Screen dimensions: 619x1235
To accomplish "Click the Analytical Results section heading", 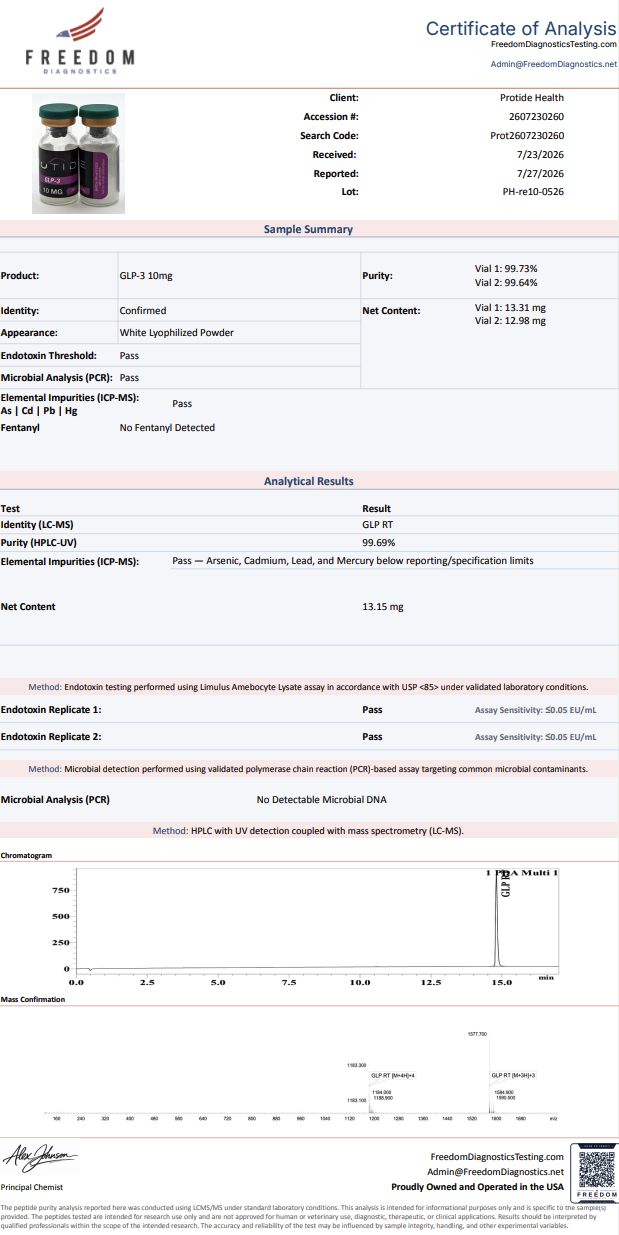I will tap(308, 481).
